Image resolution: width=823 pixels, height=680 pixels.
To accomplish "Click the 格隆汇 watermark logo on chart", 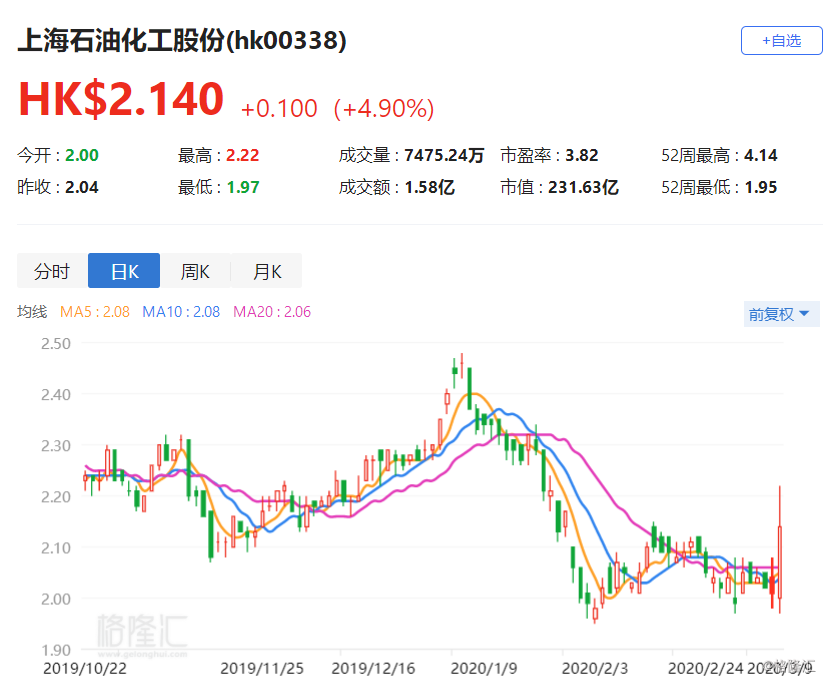I will click(141, 633).
